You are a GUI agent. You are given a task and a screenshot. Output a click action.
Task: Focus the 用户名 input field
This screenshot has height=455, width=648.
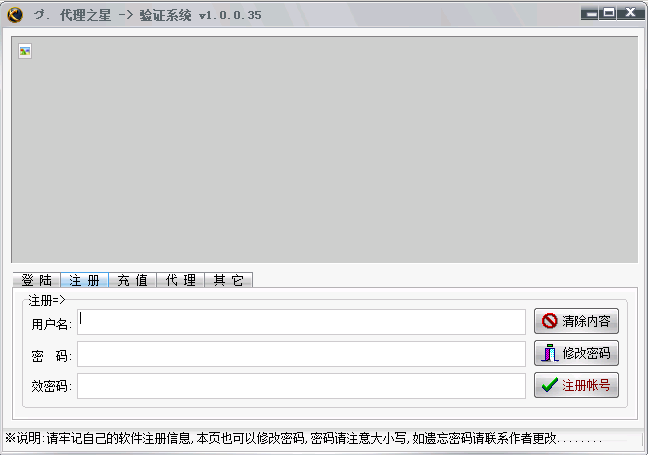point(301,322)
